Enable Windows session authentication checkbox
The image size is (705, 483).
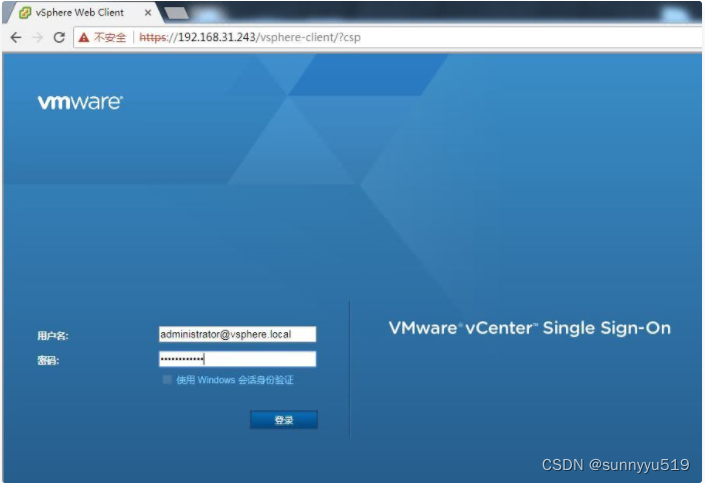(x=167, y=380)
